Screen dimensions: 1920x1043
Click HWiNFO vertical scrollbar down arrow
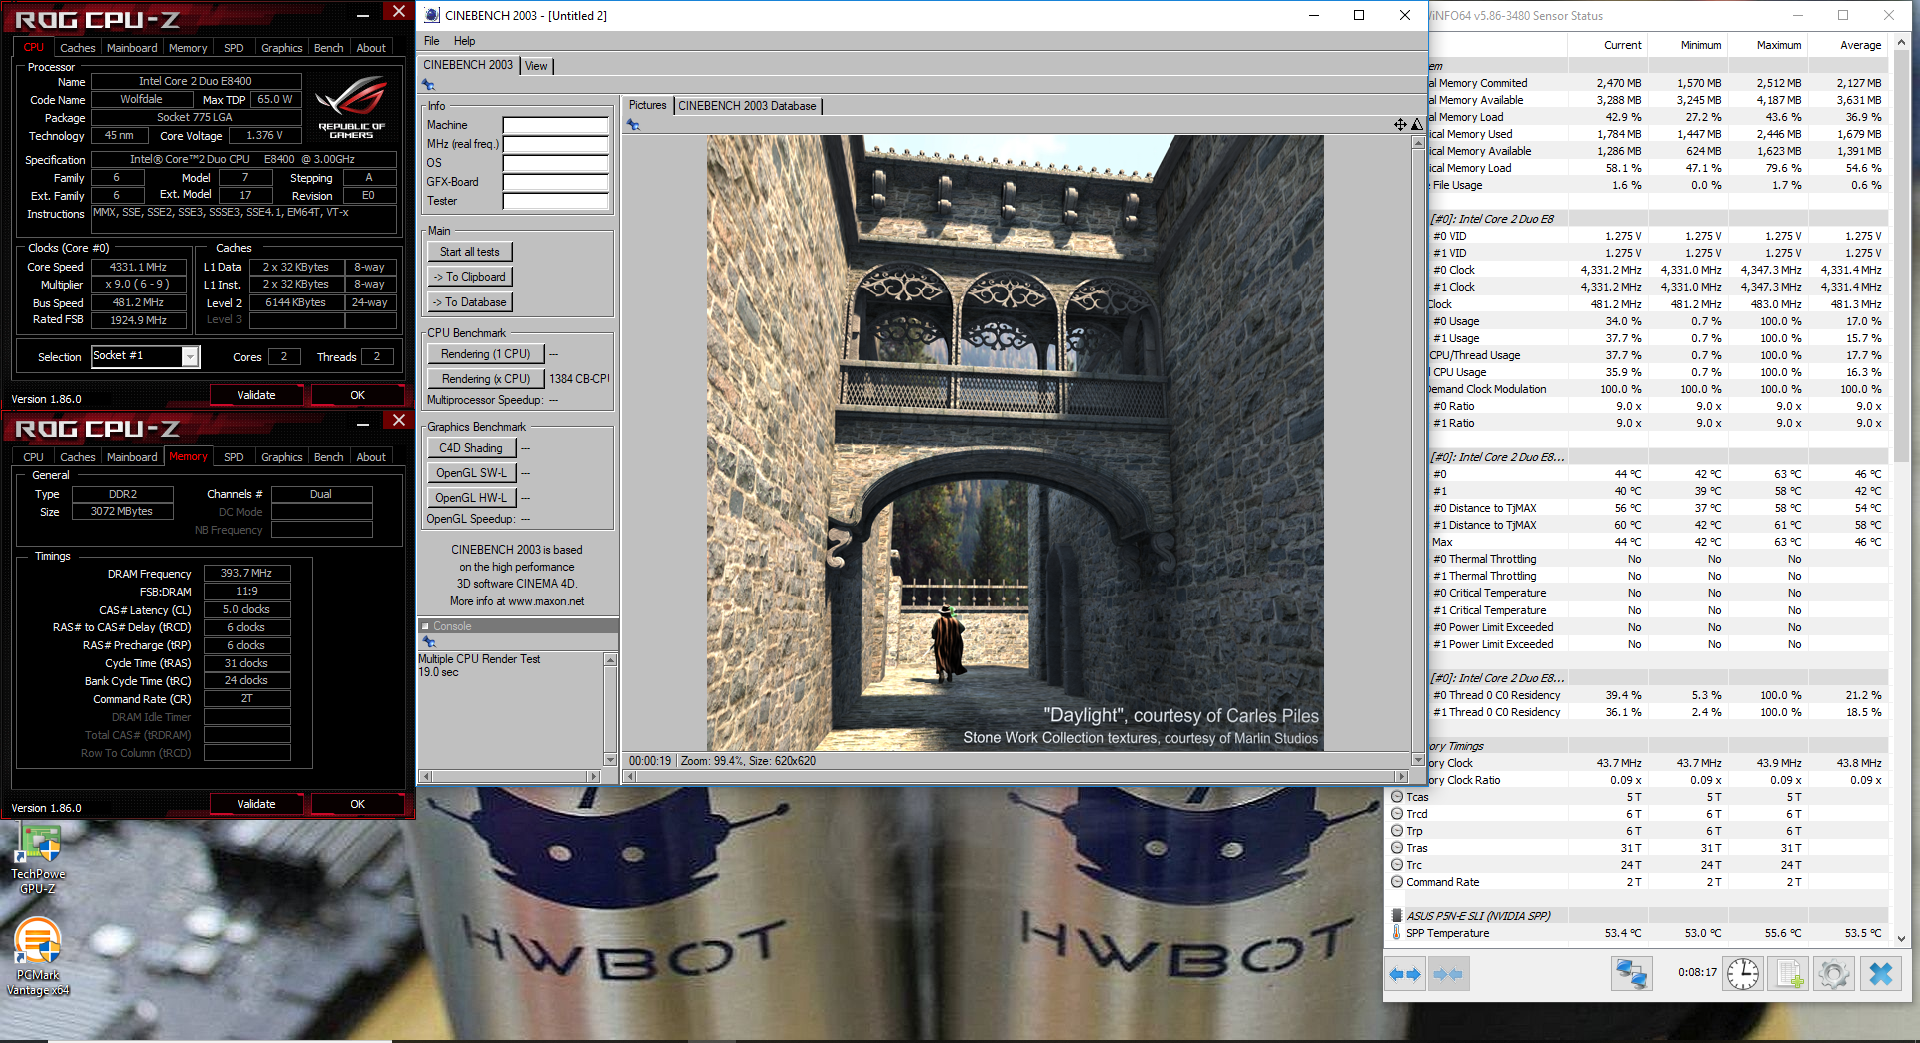click(x=1901, y=939)
